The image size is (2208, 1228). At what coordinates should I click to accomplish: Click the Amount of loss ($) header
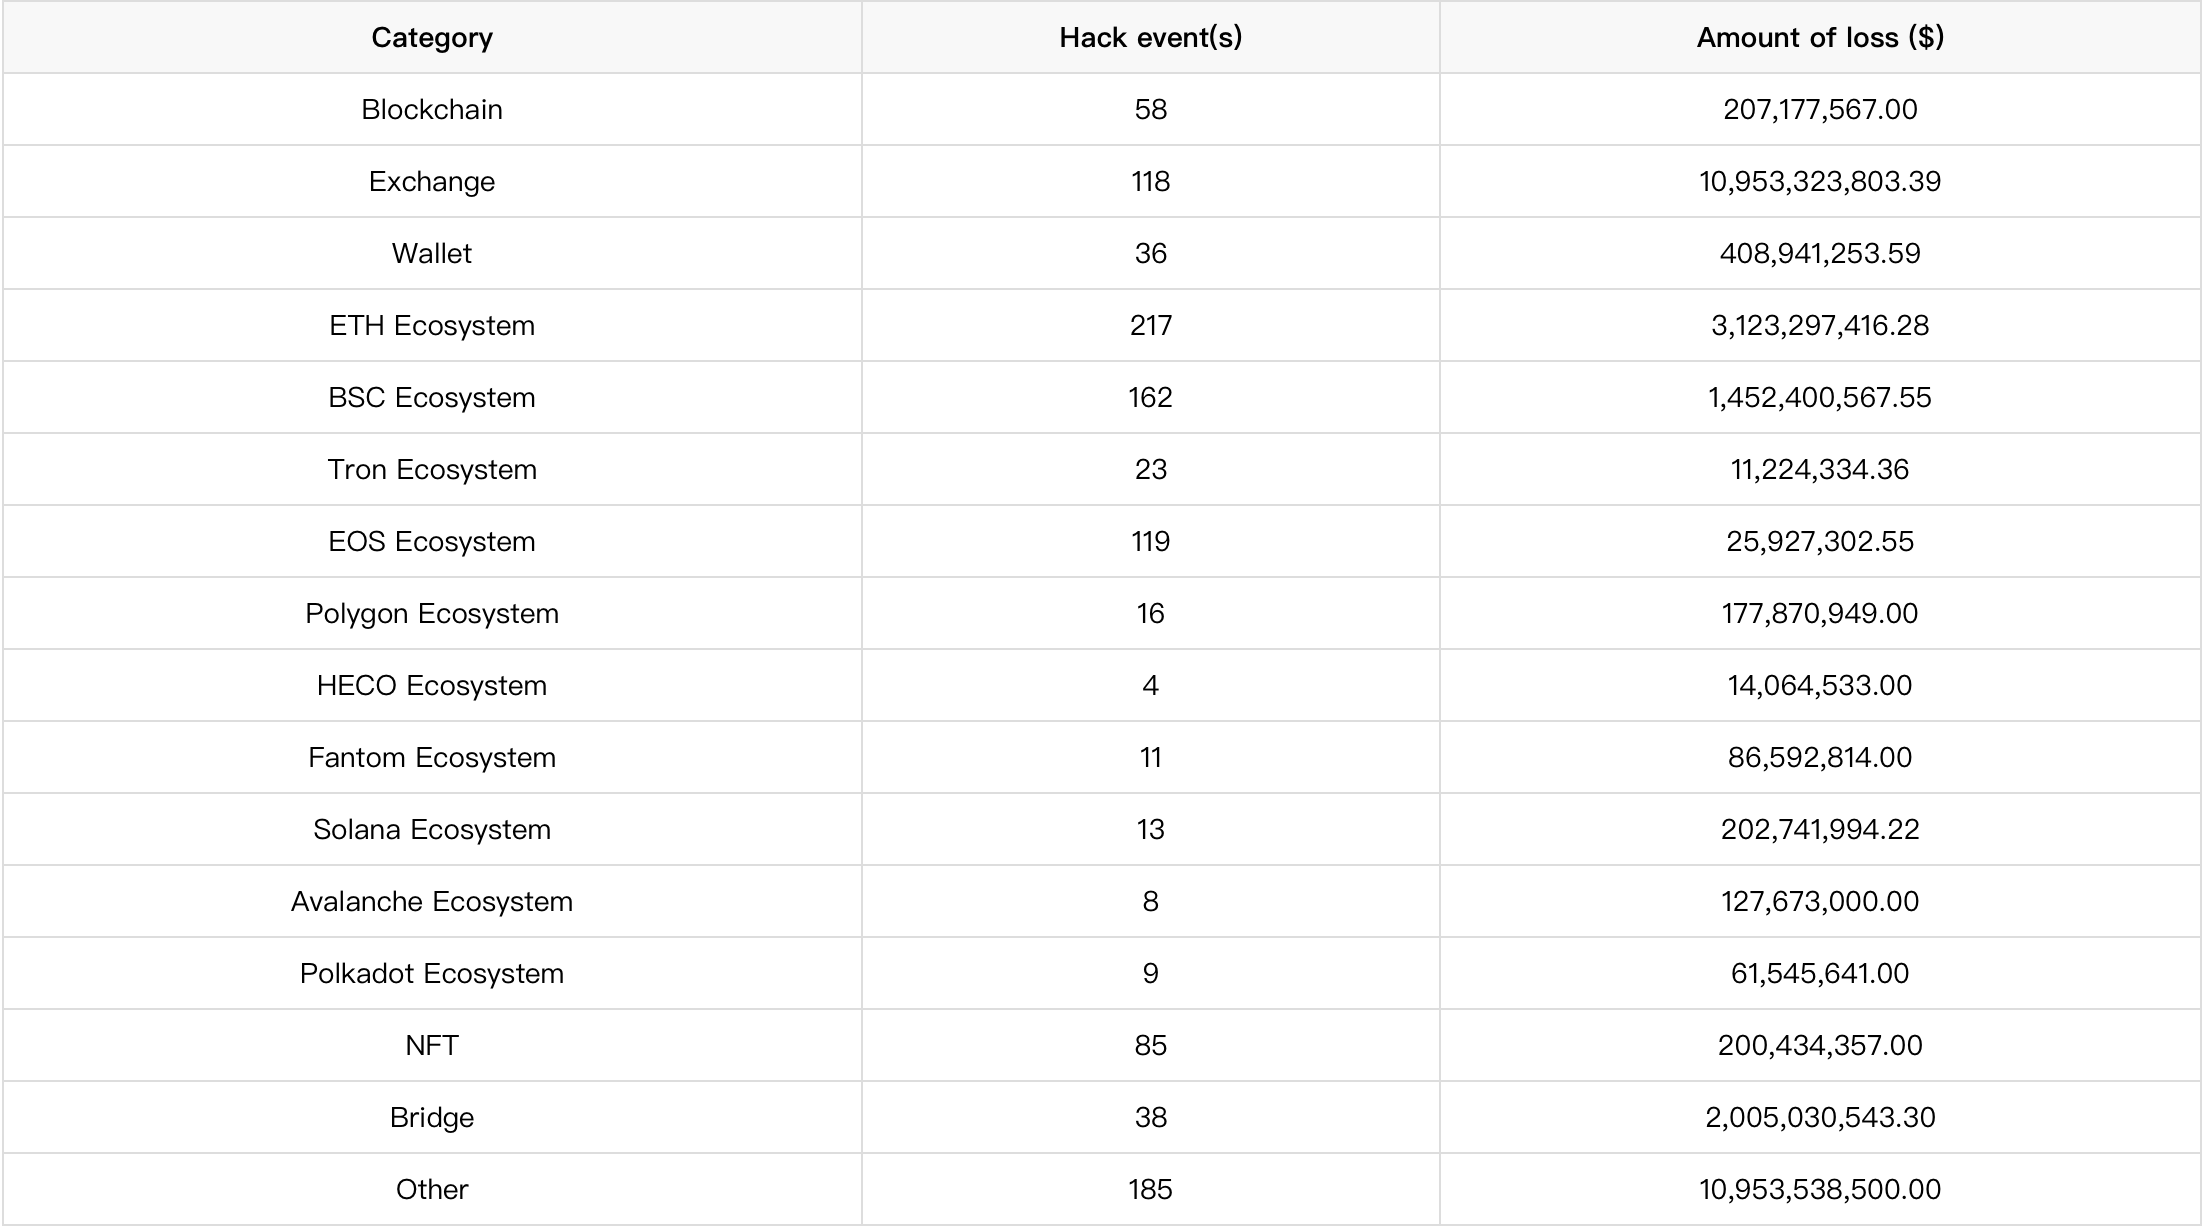click(1820, 38)
